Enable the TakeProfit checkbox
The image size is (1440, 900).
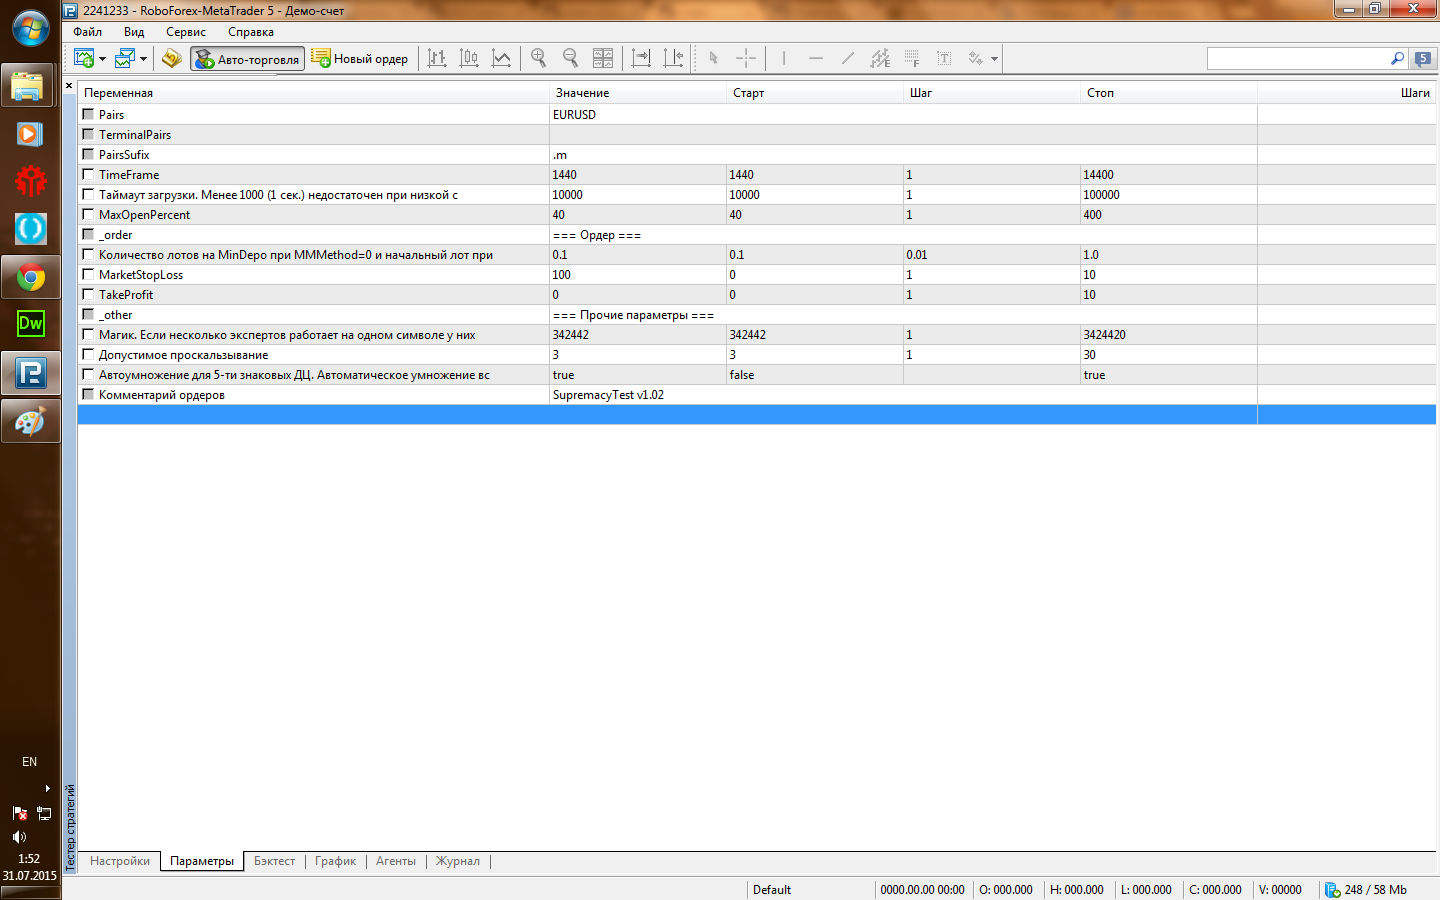[x=88, y=294]
